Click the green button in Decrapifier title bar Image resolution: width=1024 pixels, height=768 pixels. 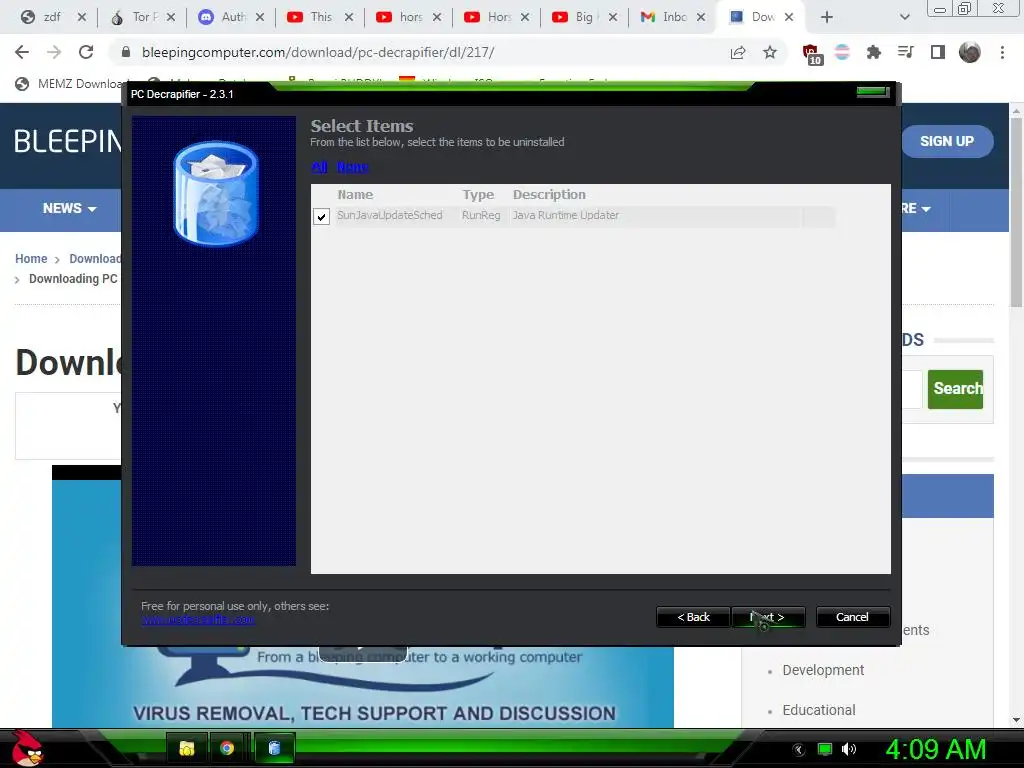(x=873, y=92)
